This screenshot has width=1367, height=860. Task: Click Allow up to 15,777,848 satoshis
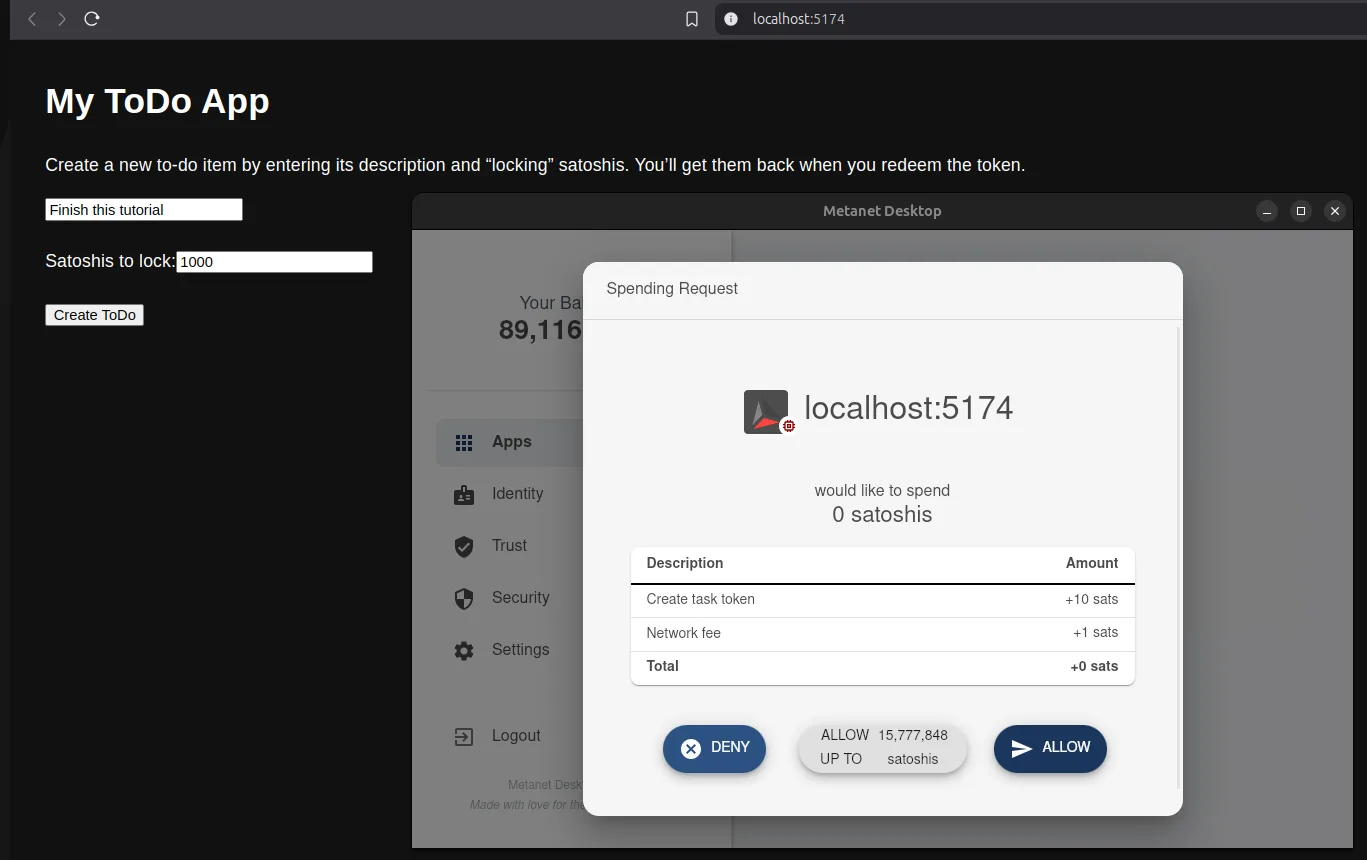pos(882,748)
